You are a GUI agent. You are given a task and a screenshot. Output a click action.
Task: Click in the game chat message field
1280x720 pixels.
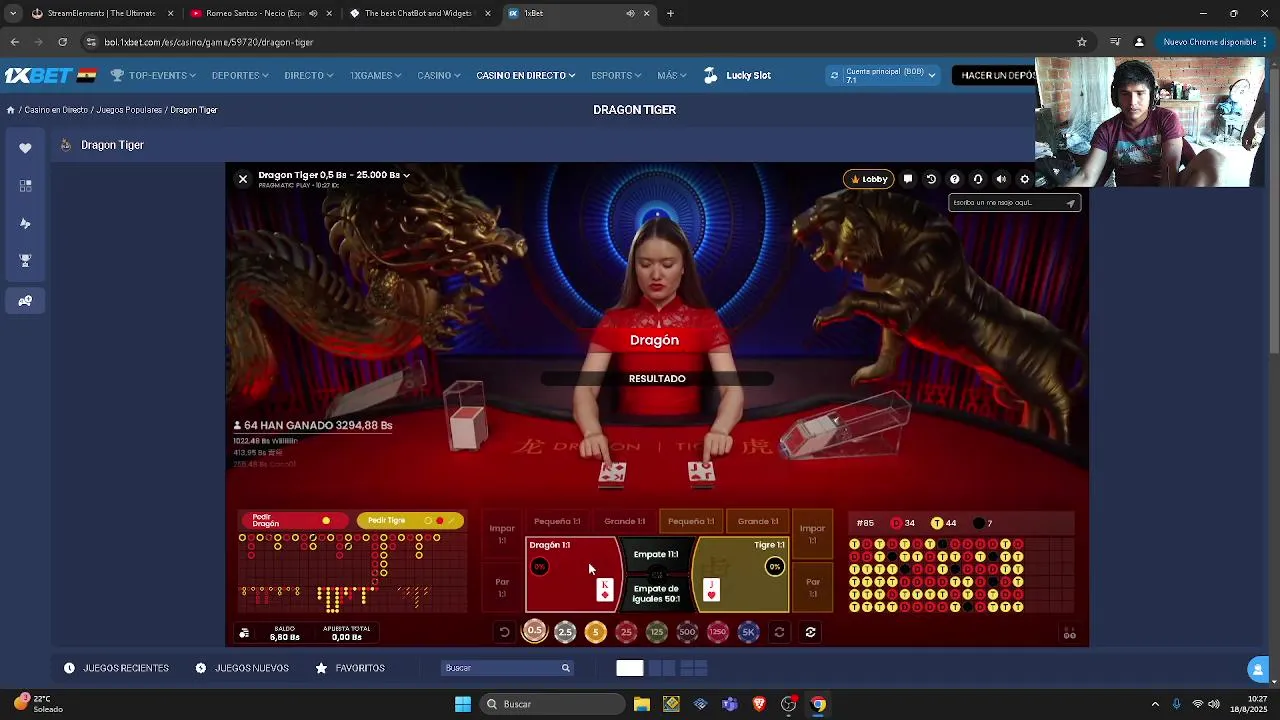(x=1006, y=203)
